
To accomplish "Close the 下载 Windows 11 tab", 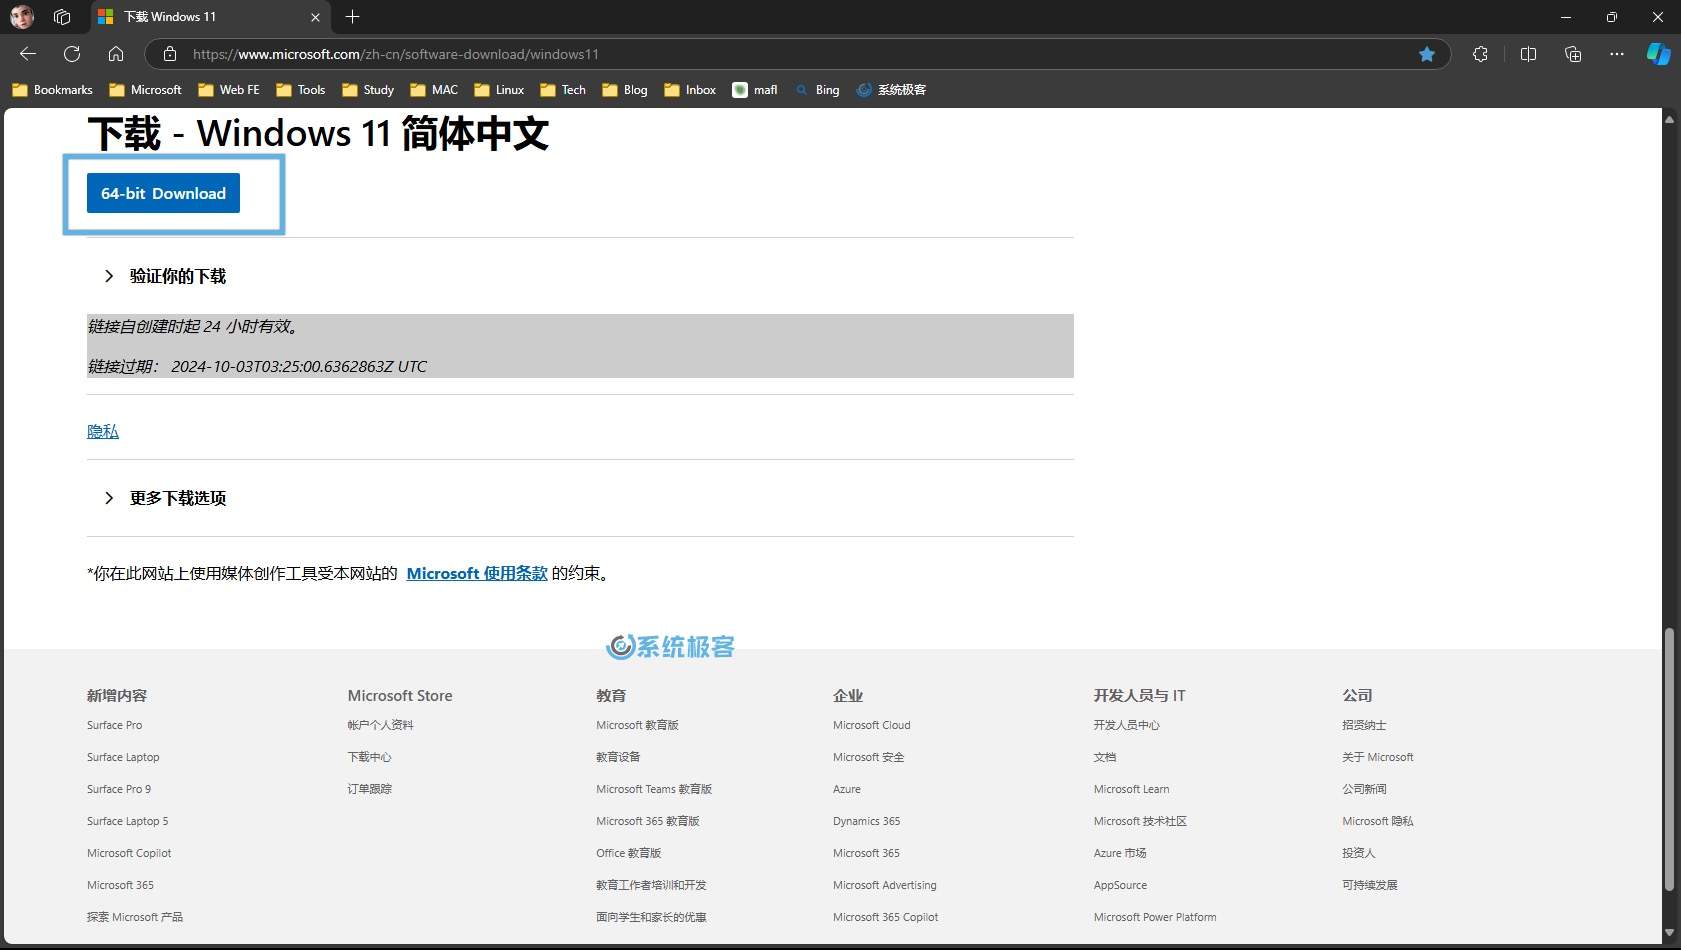I will pos(315,17).
